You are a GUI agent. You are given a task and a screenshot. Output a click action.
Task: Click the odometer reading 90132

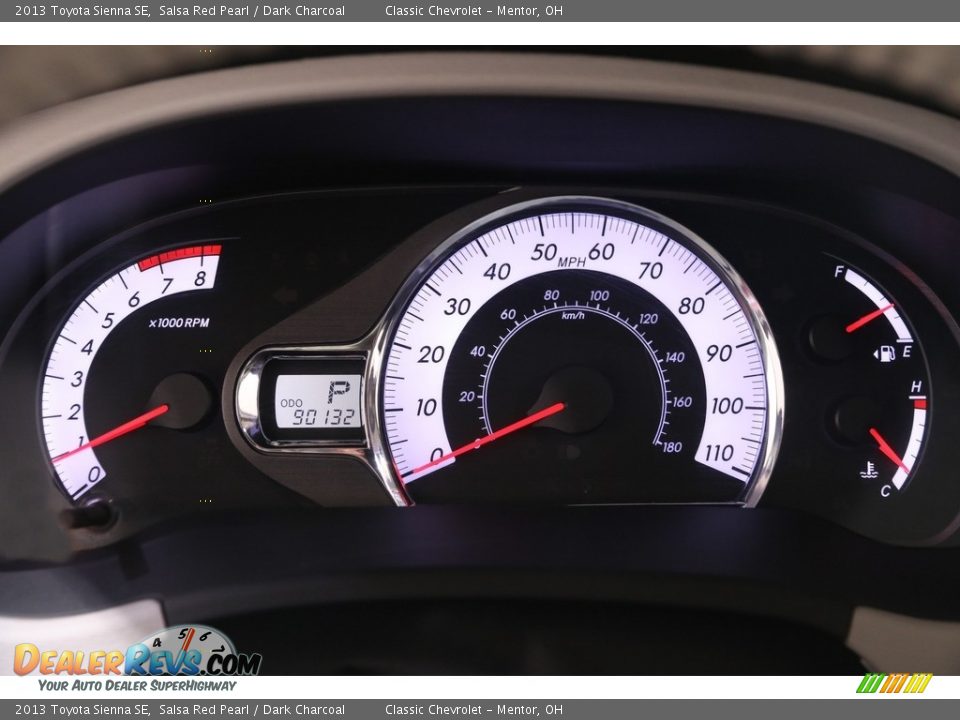pyautogui.click(x=323, y=417)
